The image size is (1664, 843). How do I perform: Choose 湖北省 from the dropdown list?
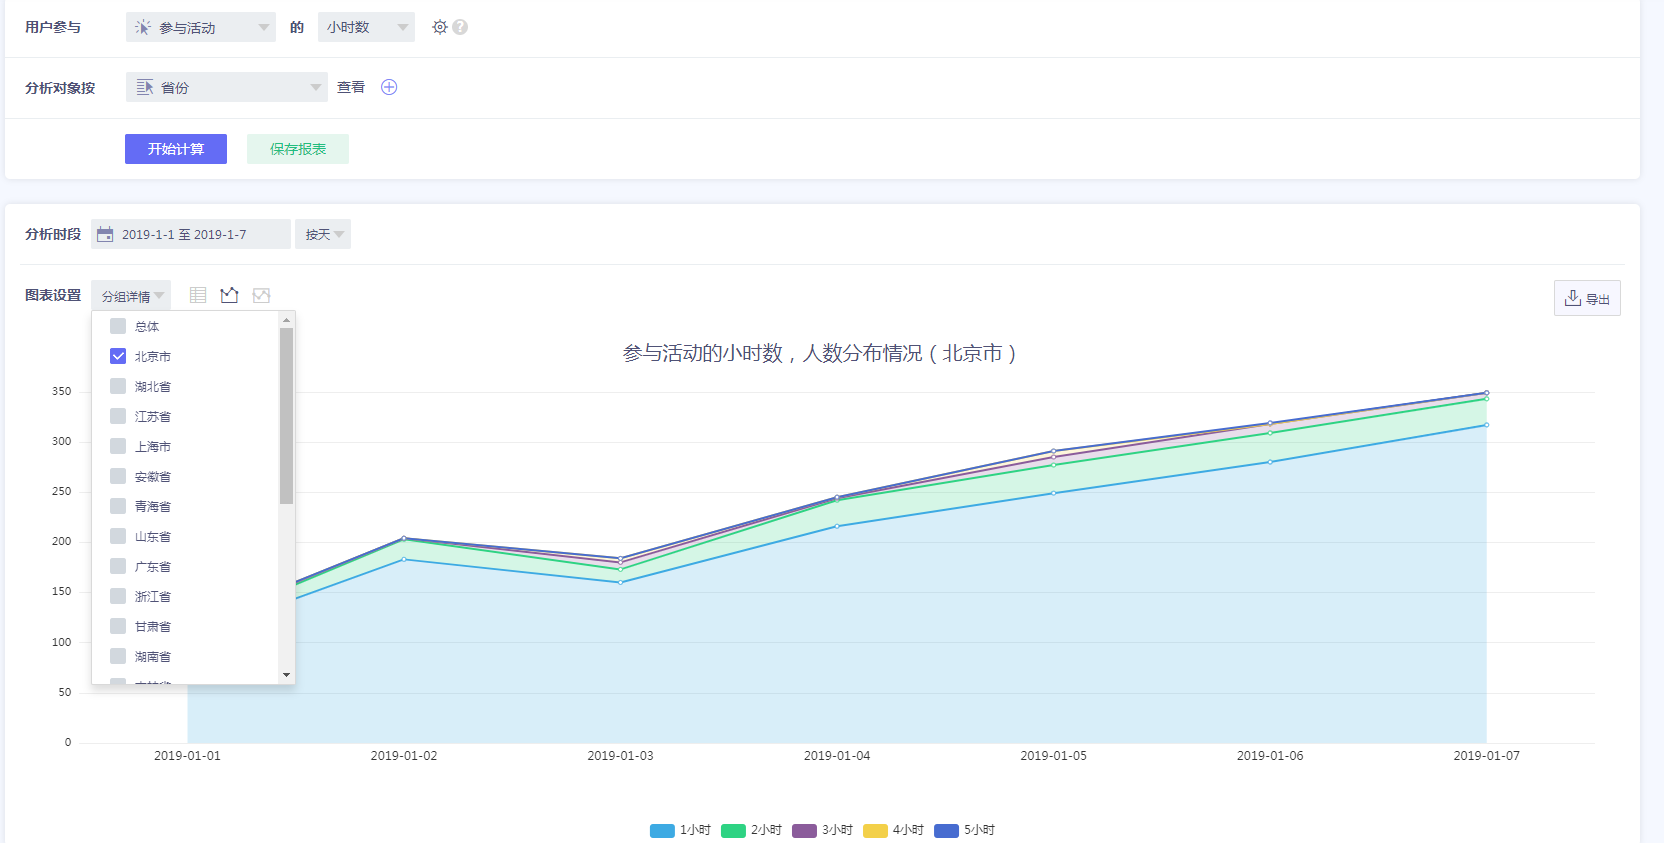[x=118, y=386]
